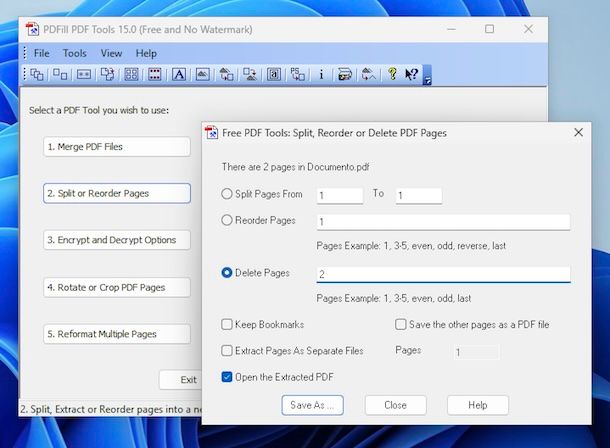
Task: Click 'There are 2 pages in Documento.pdf' text
Action: [295, 167]
